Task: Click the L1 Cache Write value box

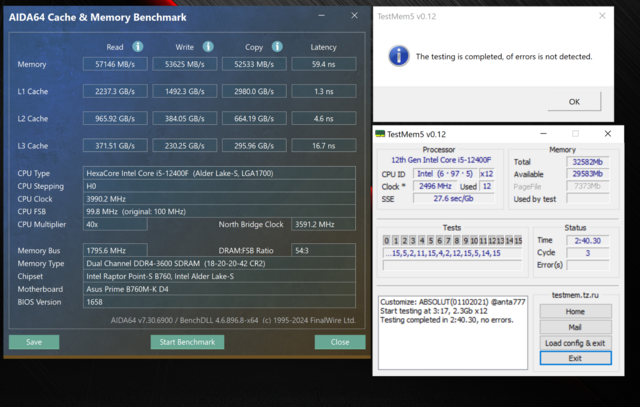Action: (184, 91)
